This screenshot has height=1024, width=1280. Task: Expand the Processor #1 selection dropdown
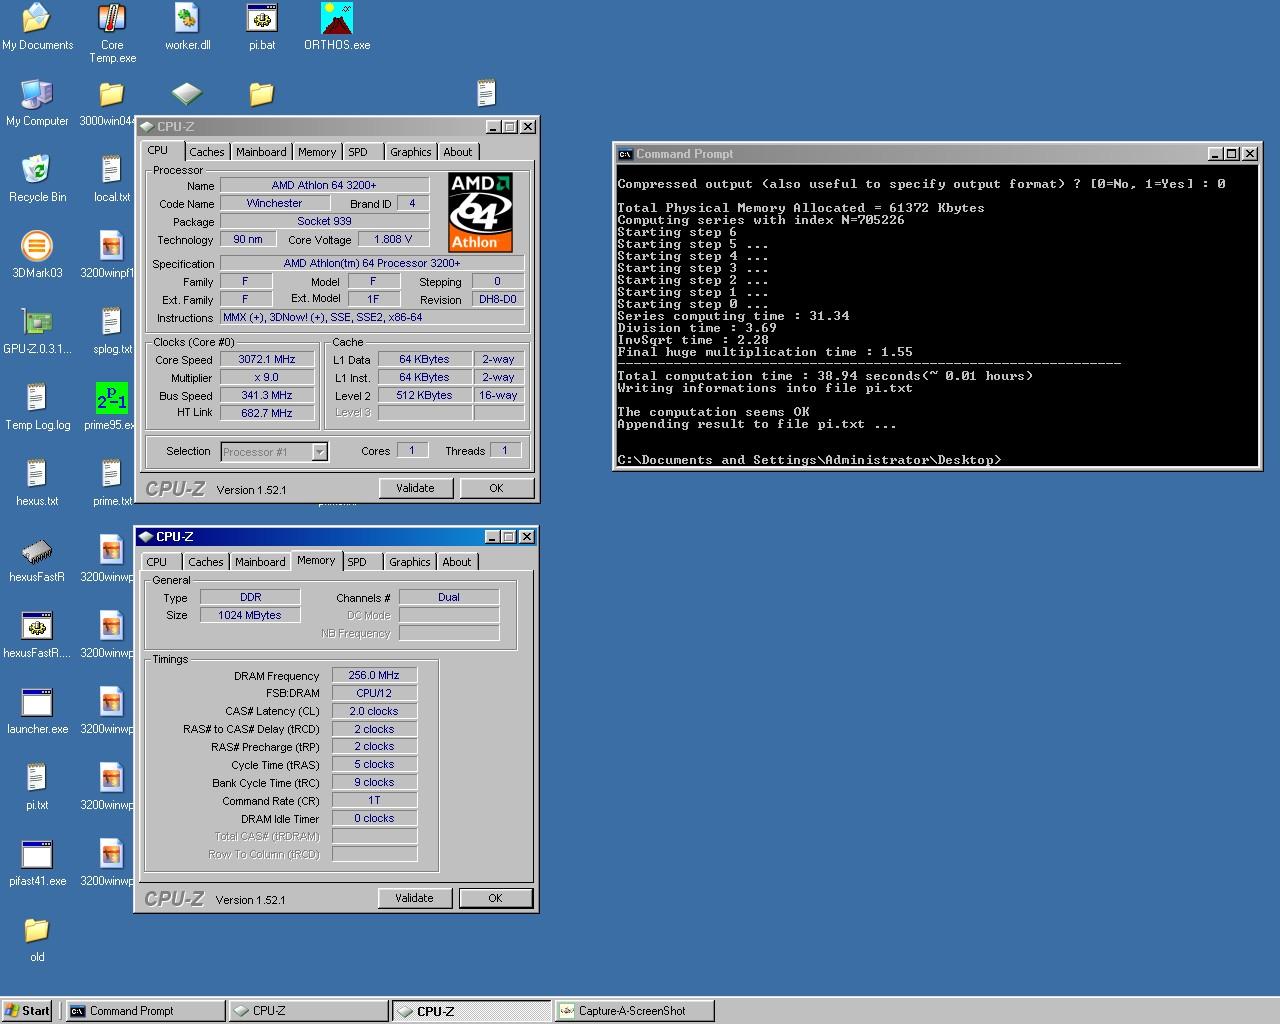319,452
